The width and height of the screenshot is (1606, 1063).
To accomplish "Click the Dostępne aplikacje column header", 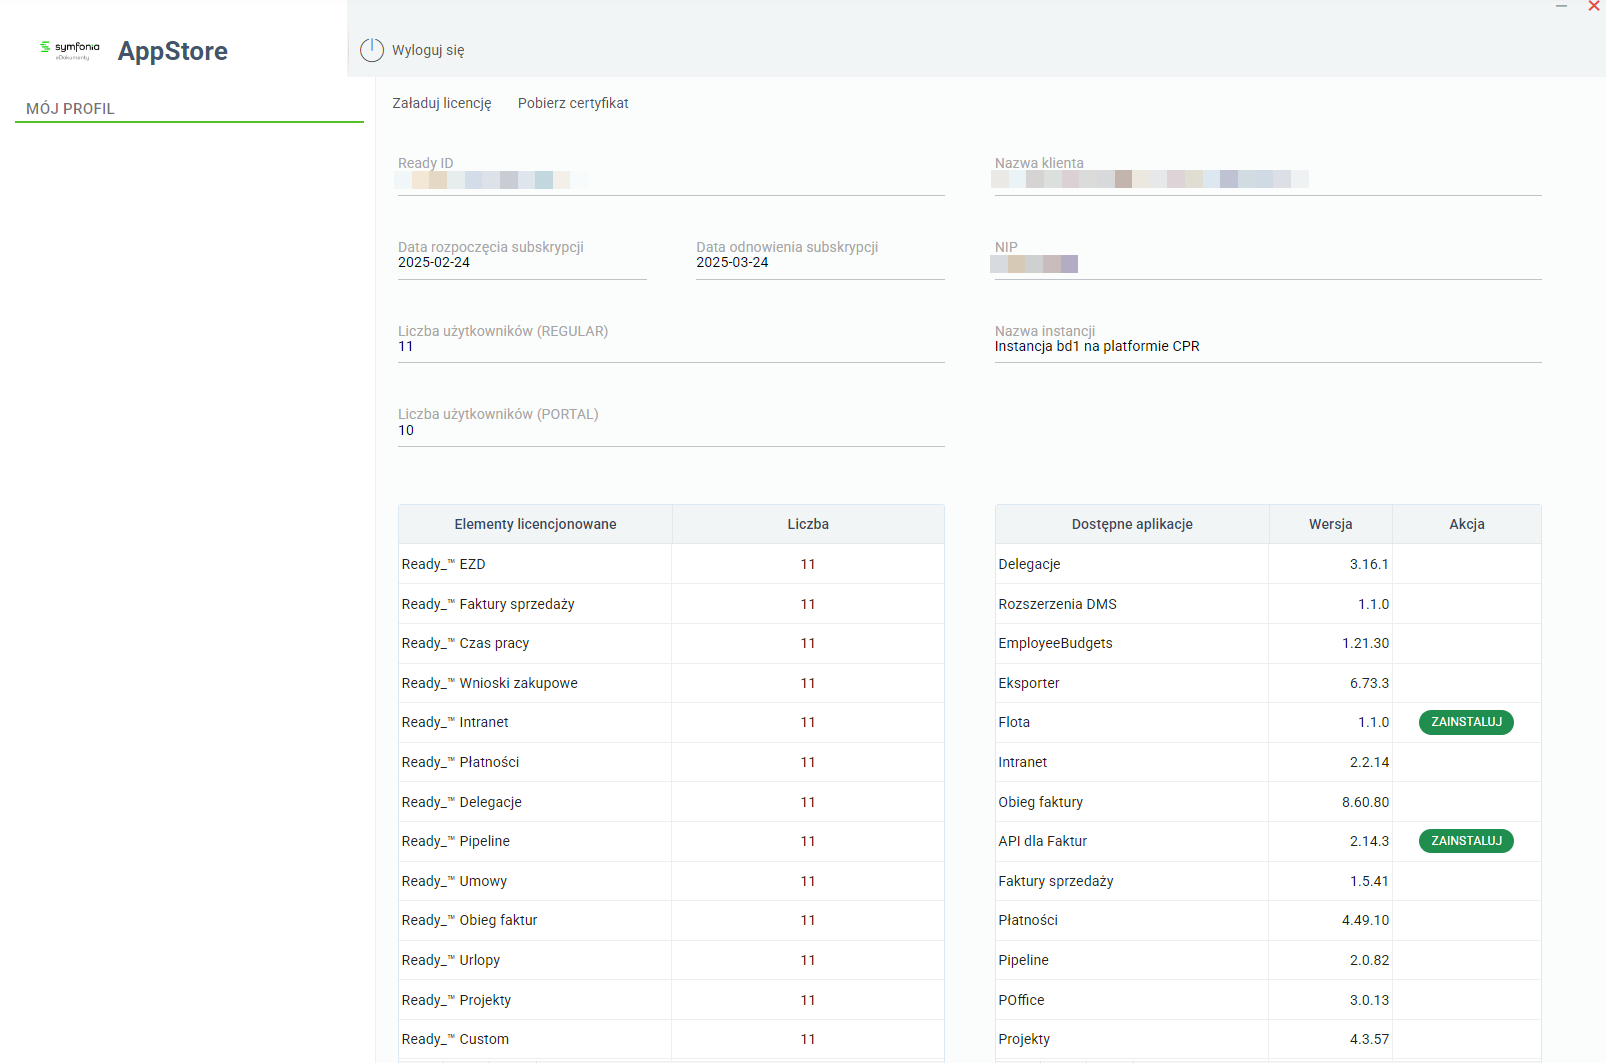I will click(x=1132, y=524).
